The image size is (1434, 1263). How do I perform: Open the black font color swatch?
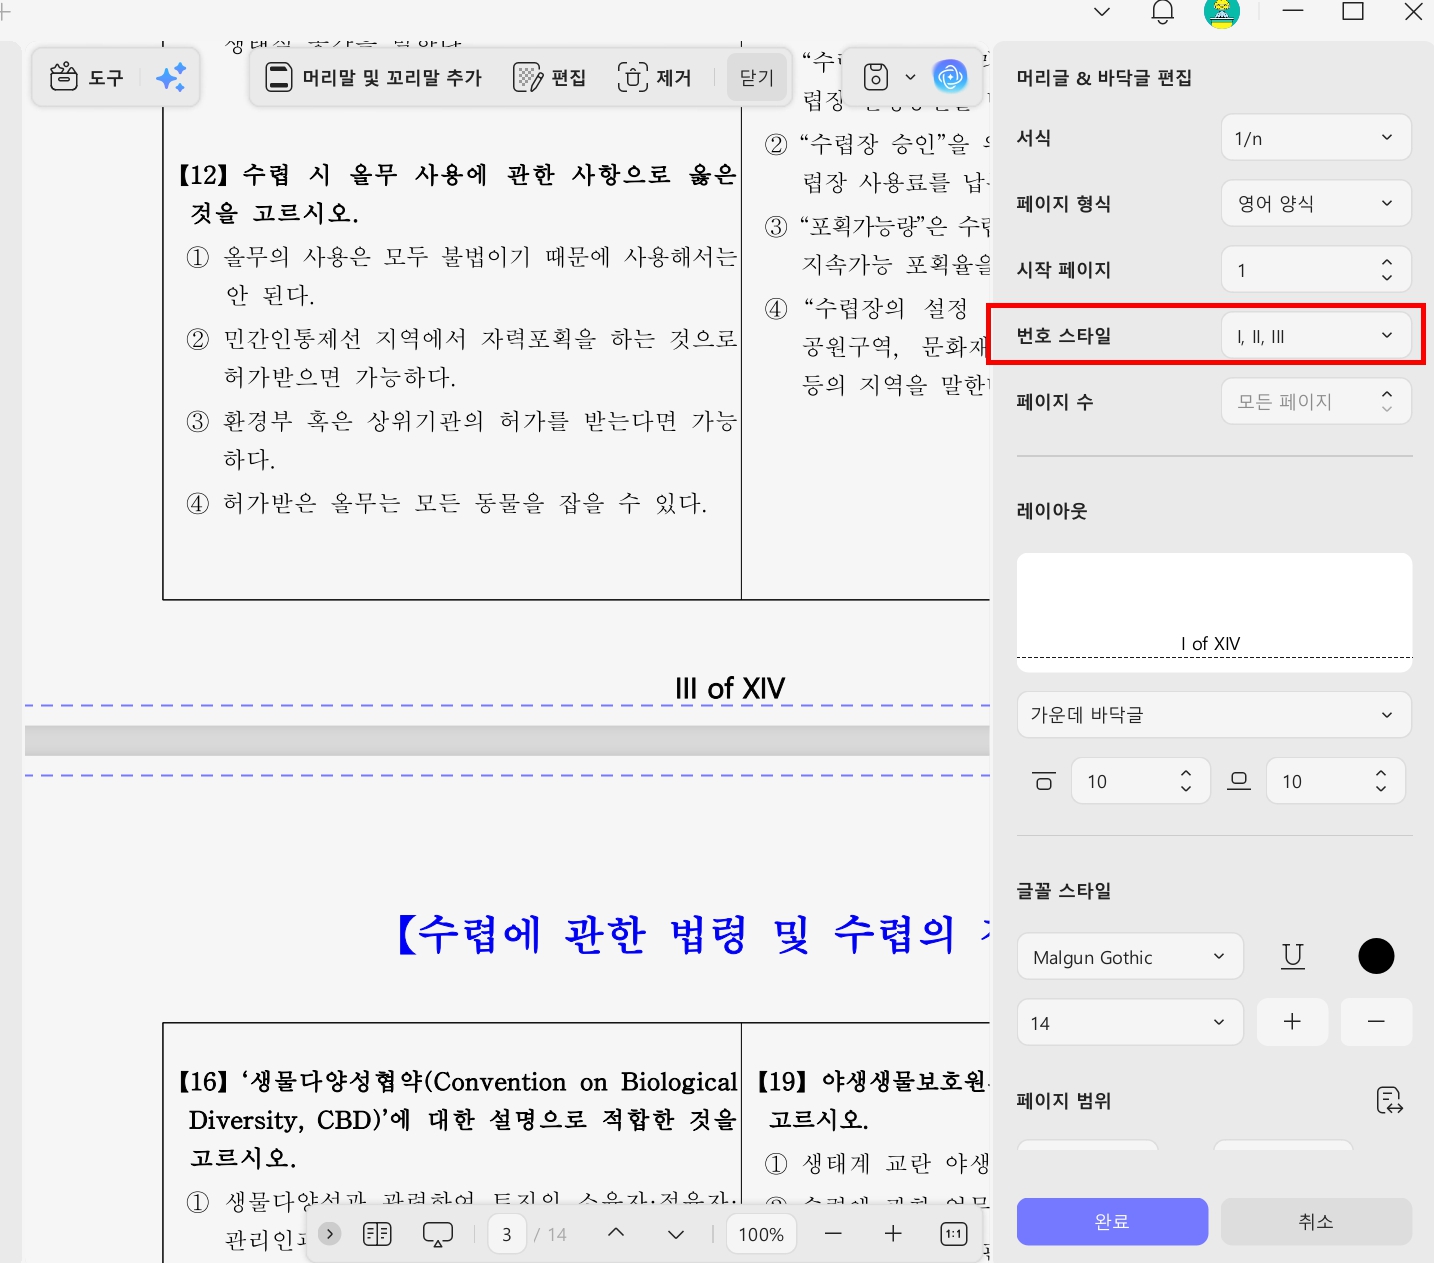[1376, 955]
